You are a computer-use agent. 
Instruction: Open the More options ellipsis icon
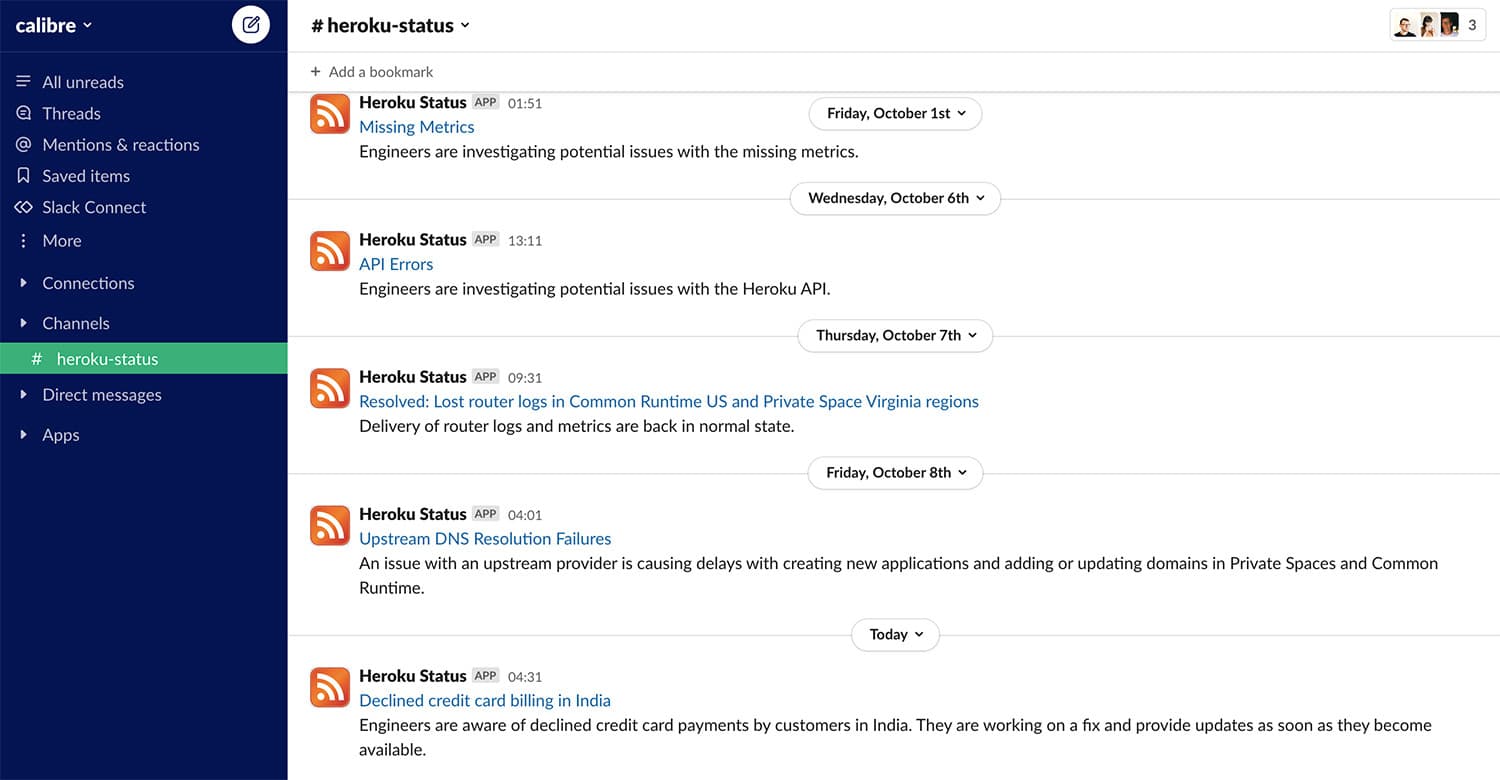[x=22, y=240]
